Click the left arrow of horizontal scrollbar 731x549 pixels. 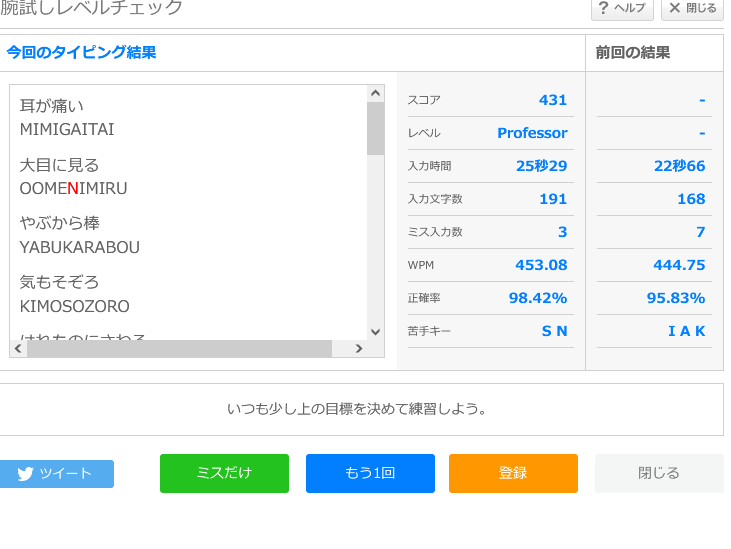[18, 349]
